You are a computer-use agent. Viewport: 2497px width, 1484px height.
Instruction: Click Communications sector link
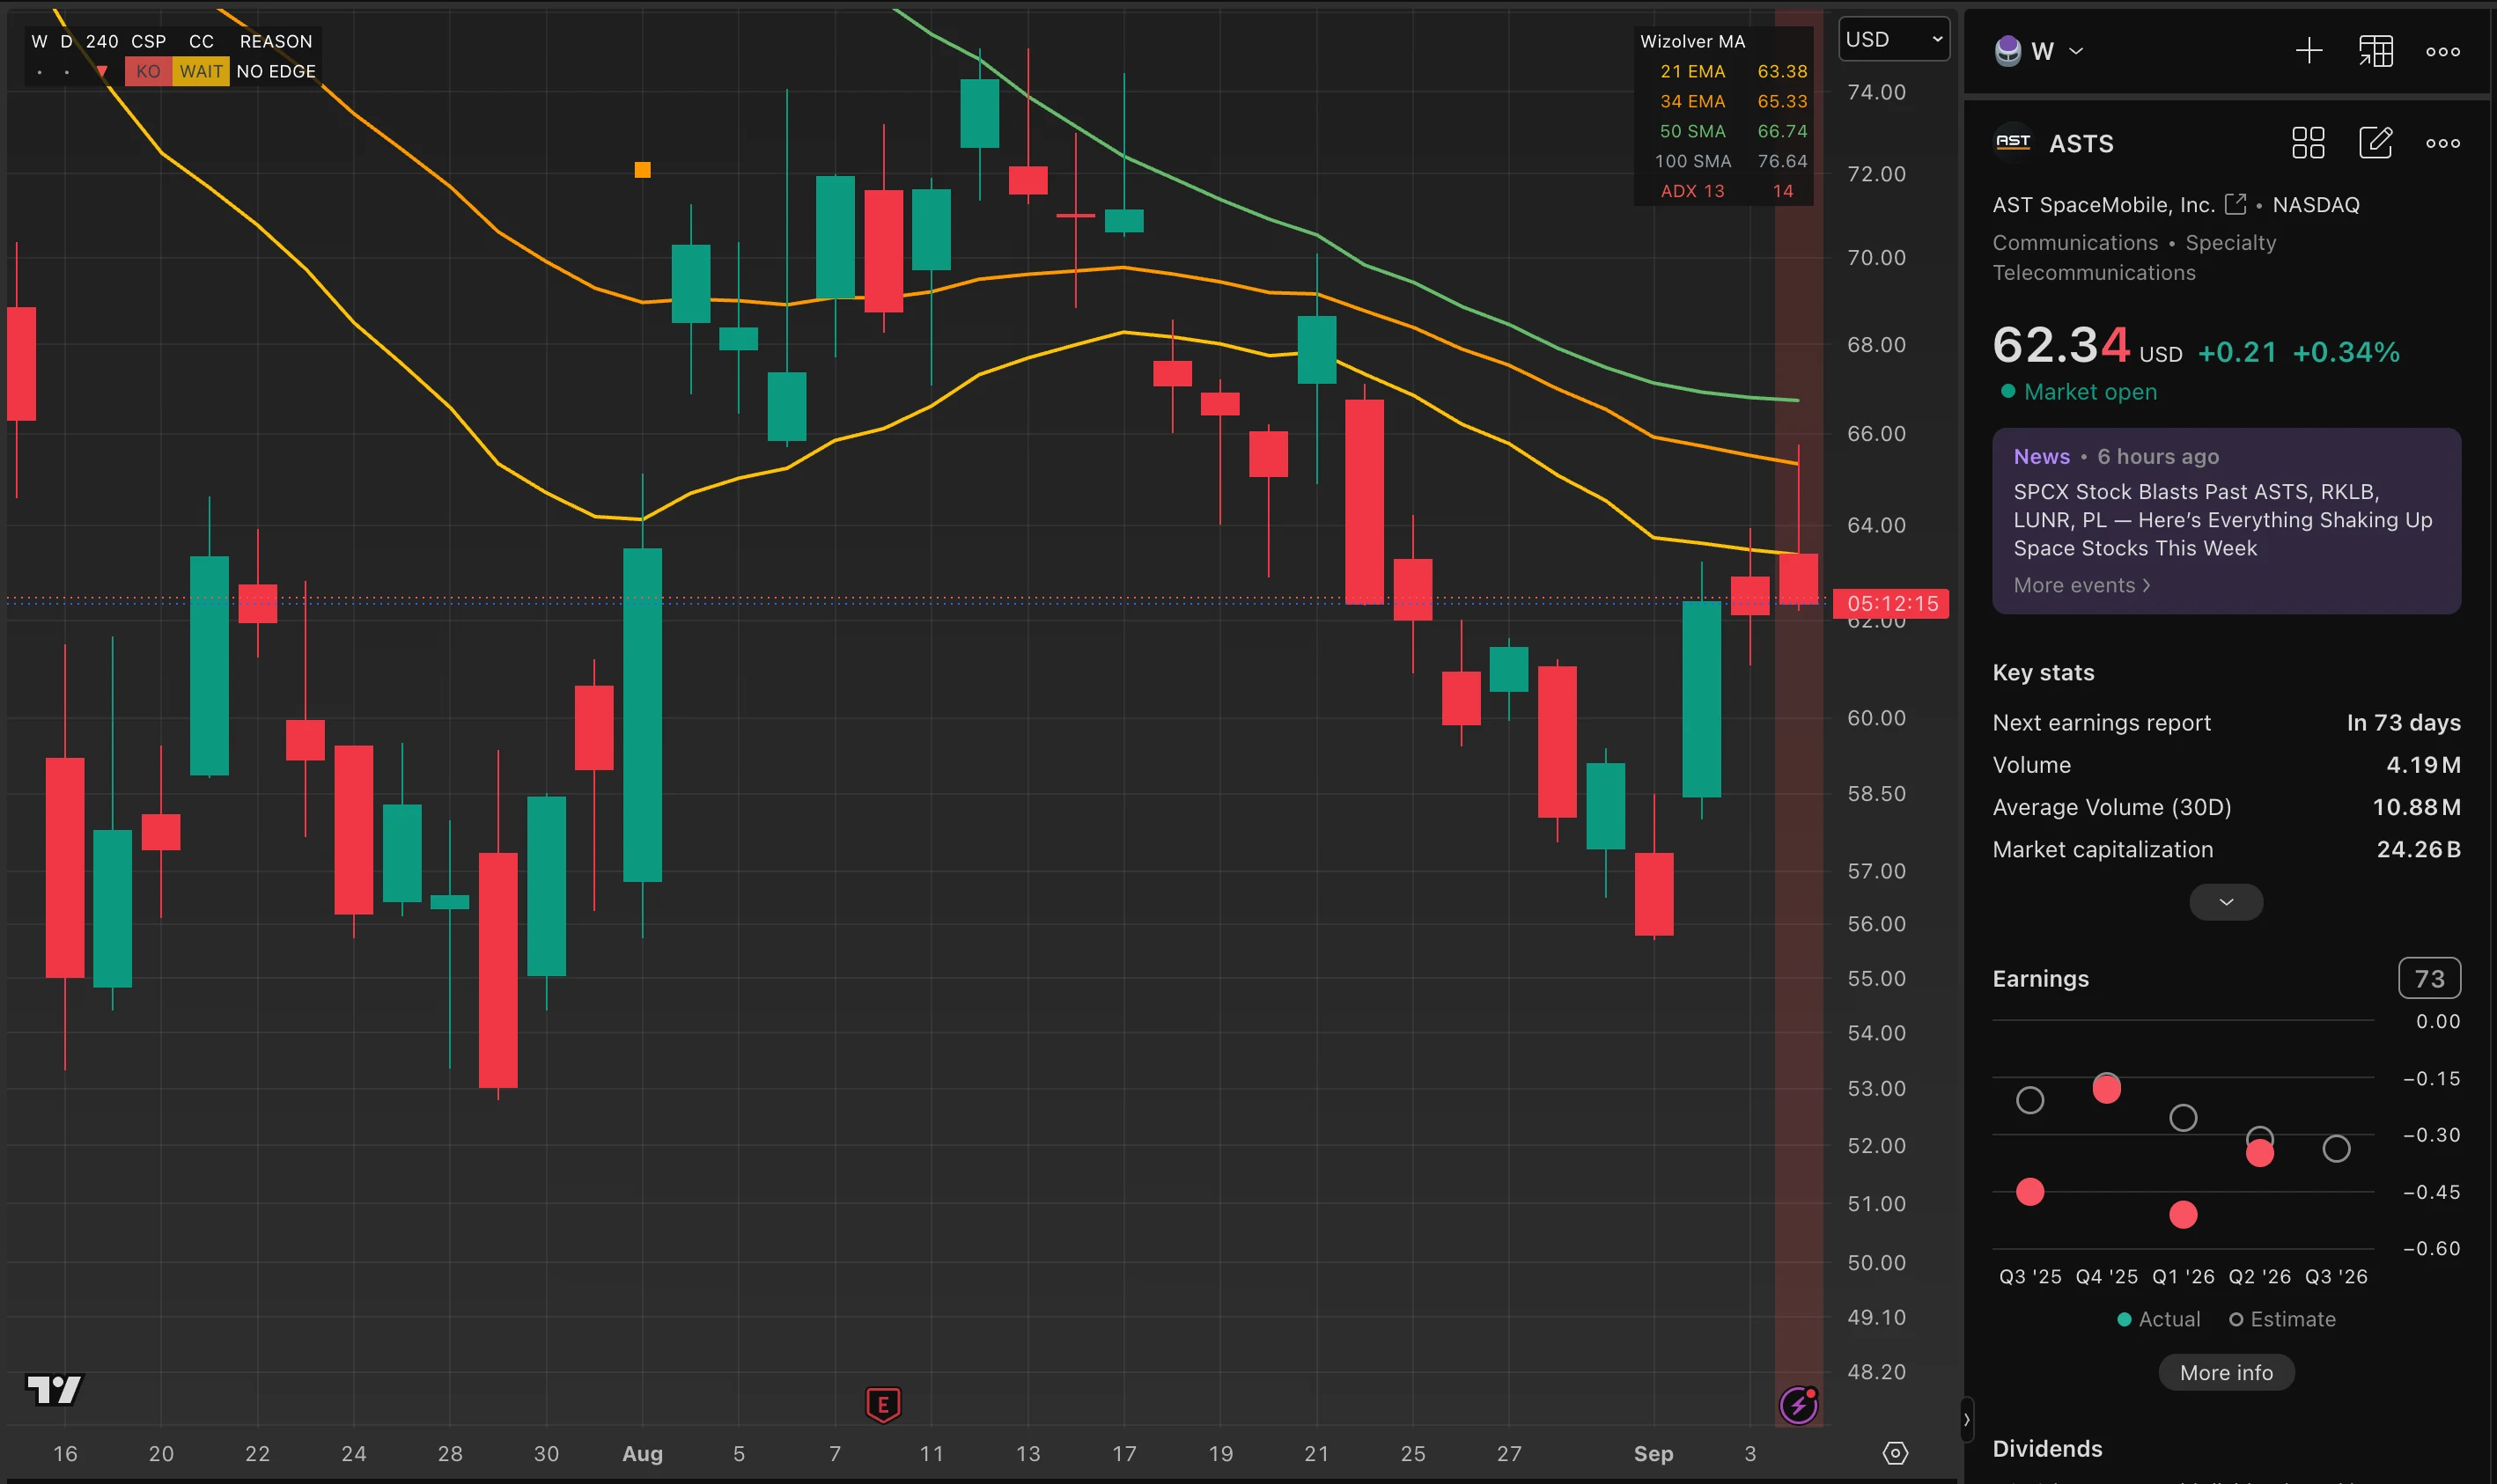click(2075, 242)
